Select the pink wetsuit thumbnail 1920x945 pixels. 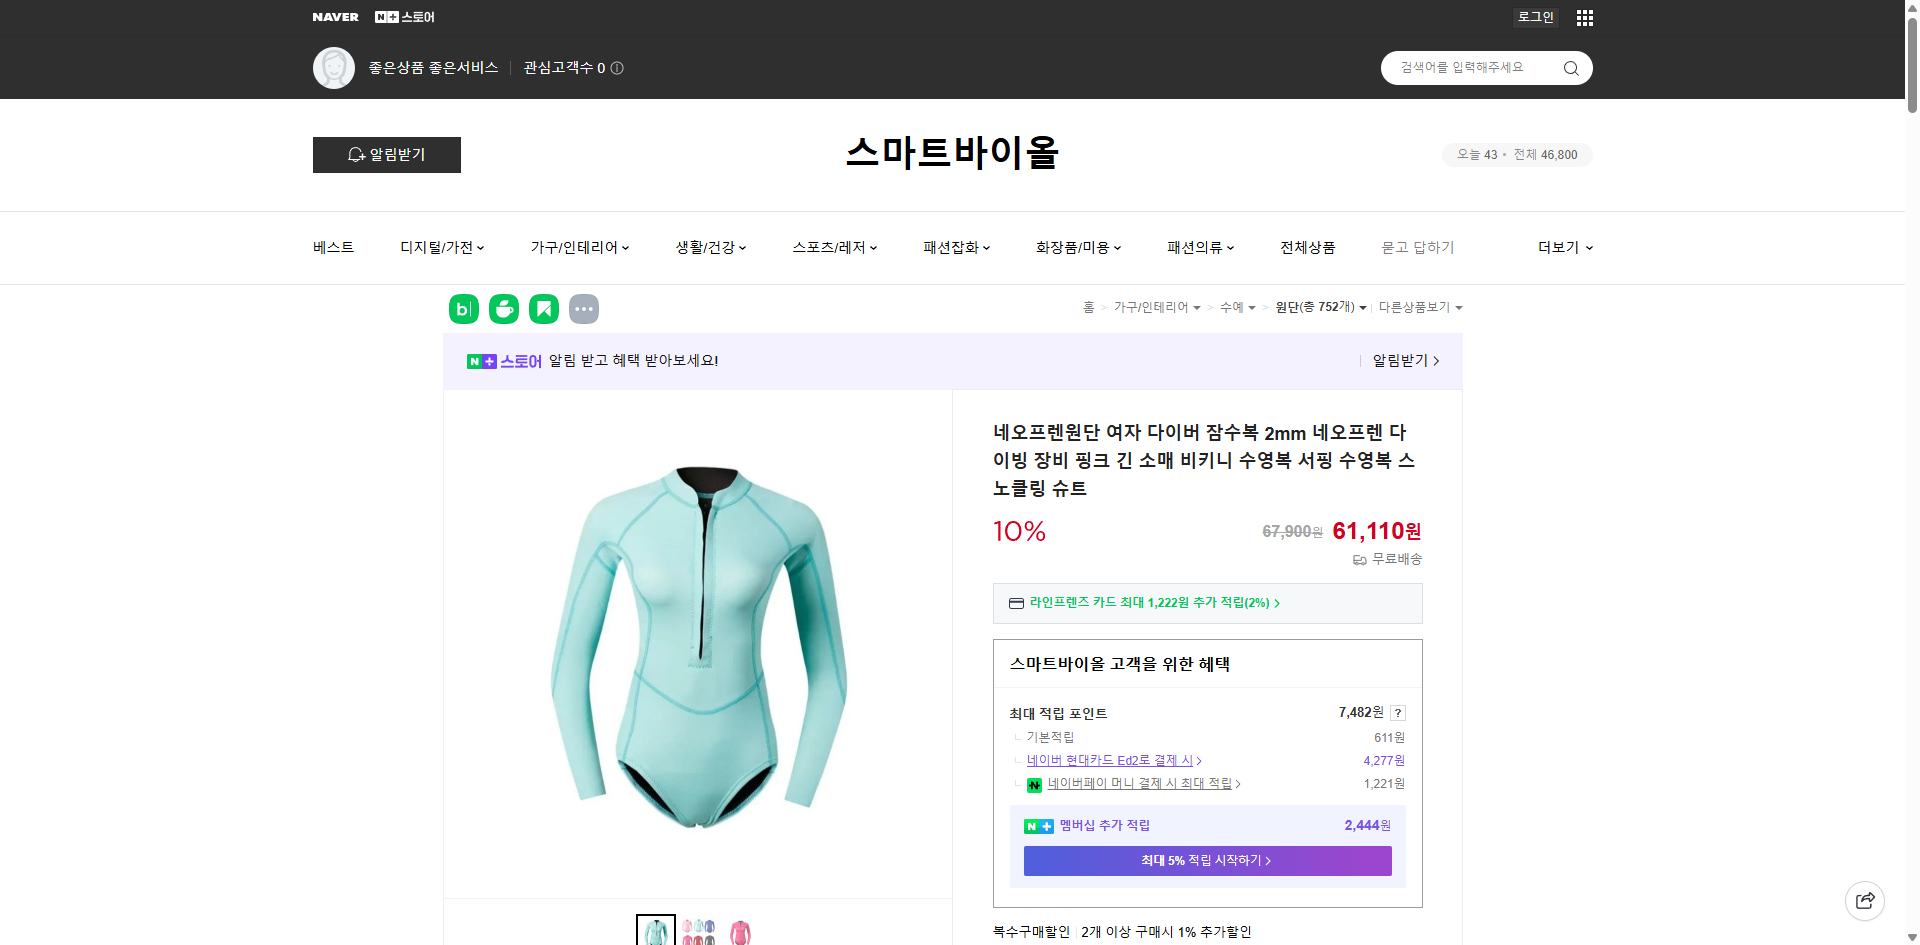click(740, 931)
